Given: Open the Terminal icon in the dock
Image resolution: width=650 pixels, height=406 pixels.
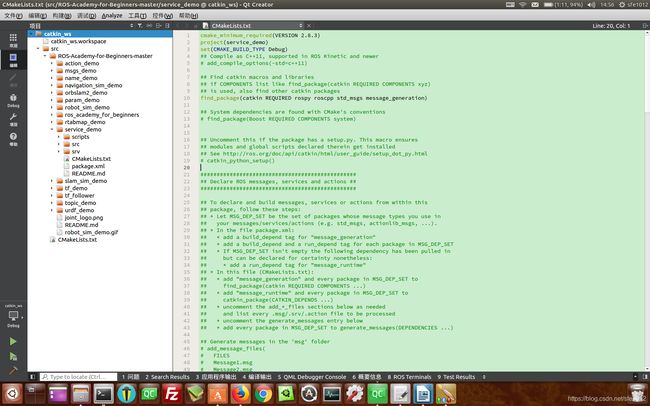Looking at the screenshot, I should pyautogui.click(x=104, y=394).
